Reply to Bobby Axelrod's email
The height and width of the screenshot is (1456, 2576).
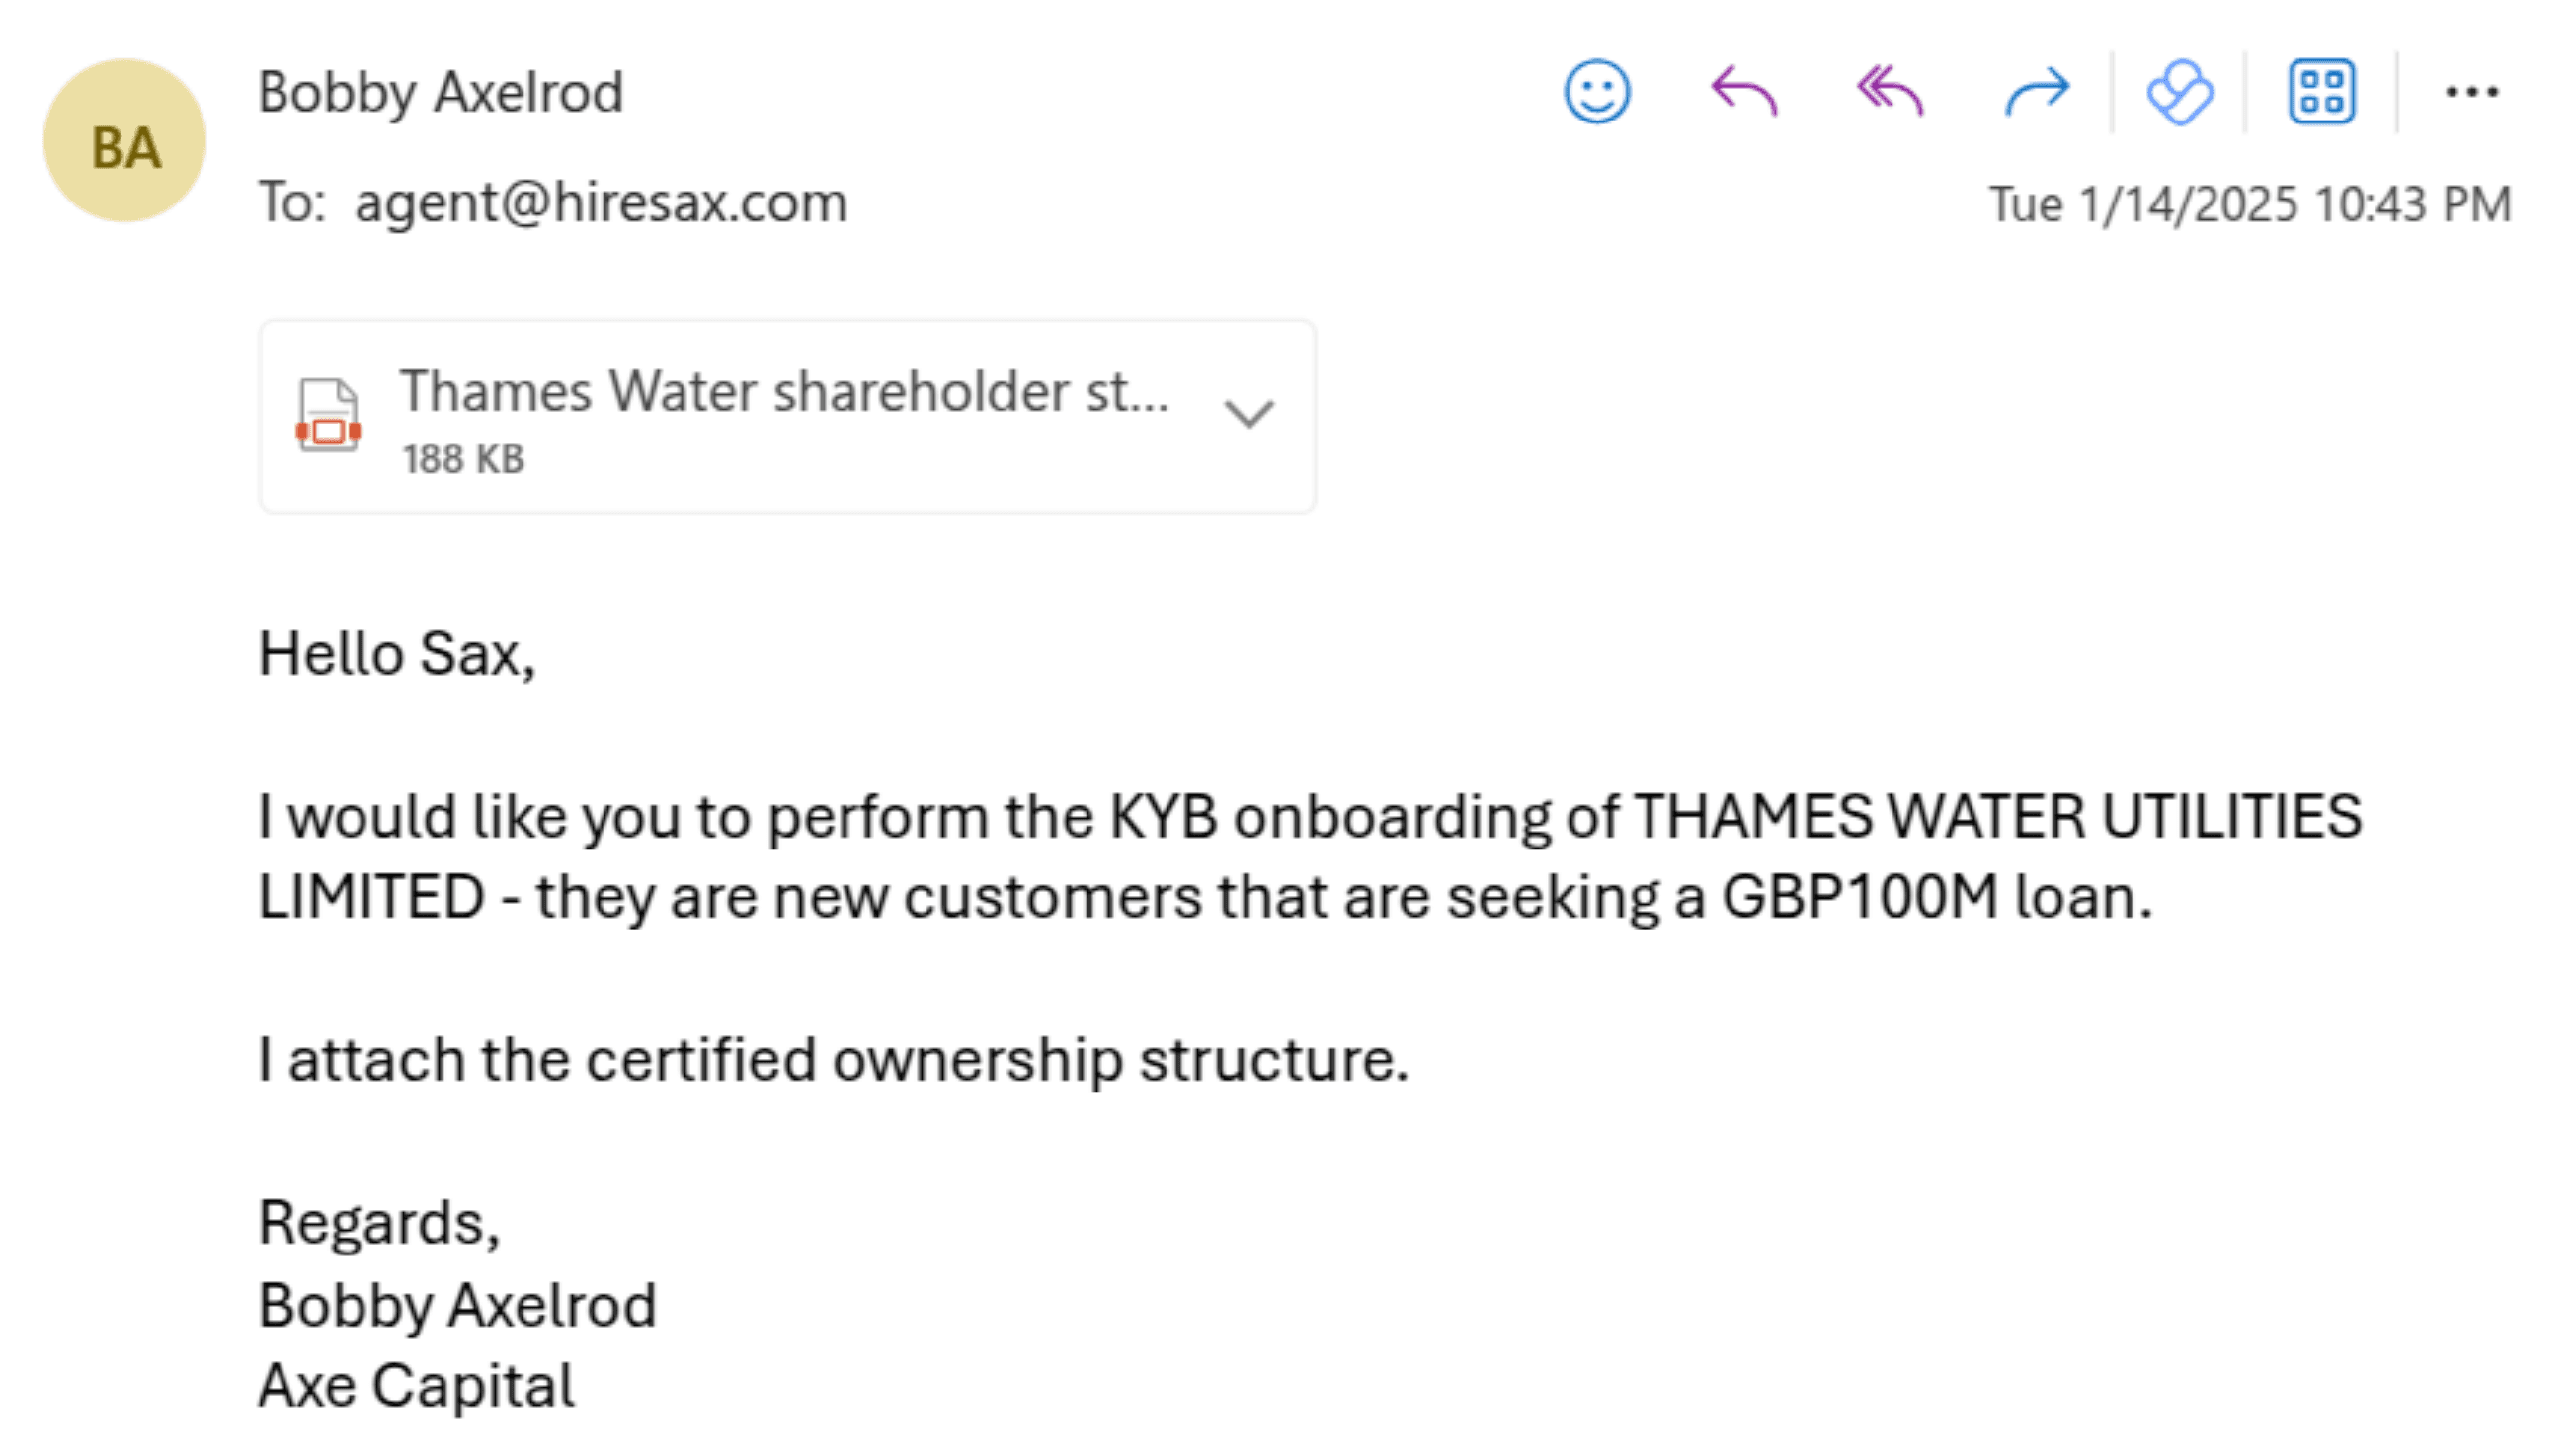click(x=1744, y=92)
